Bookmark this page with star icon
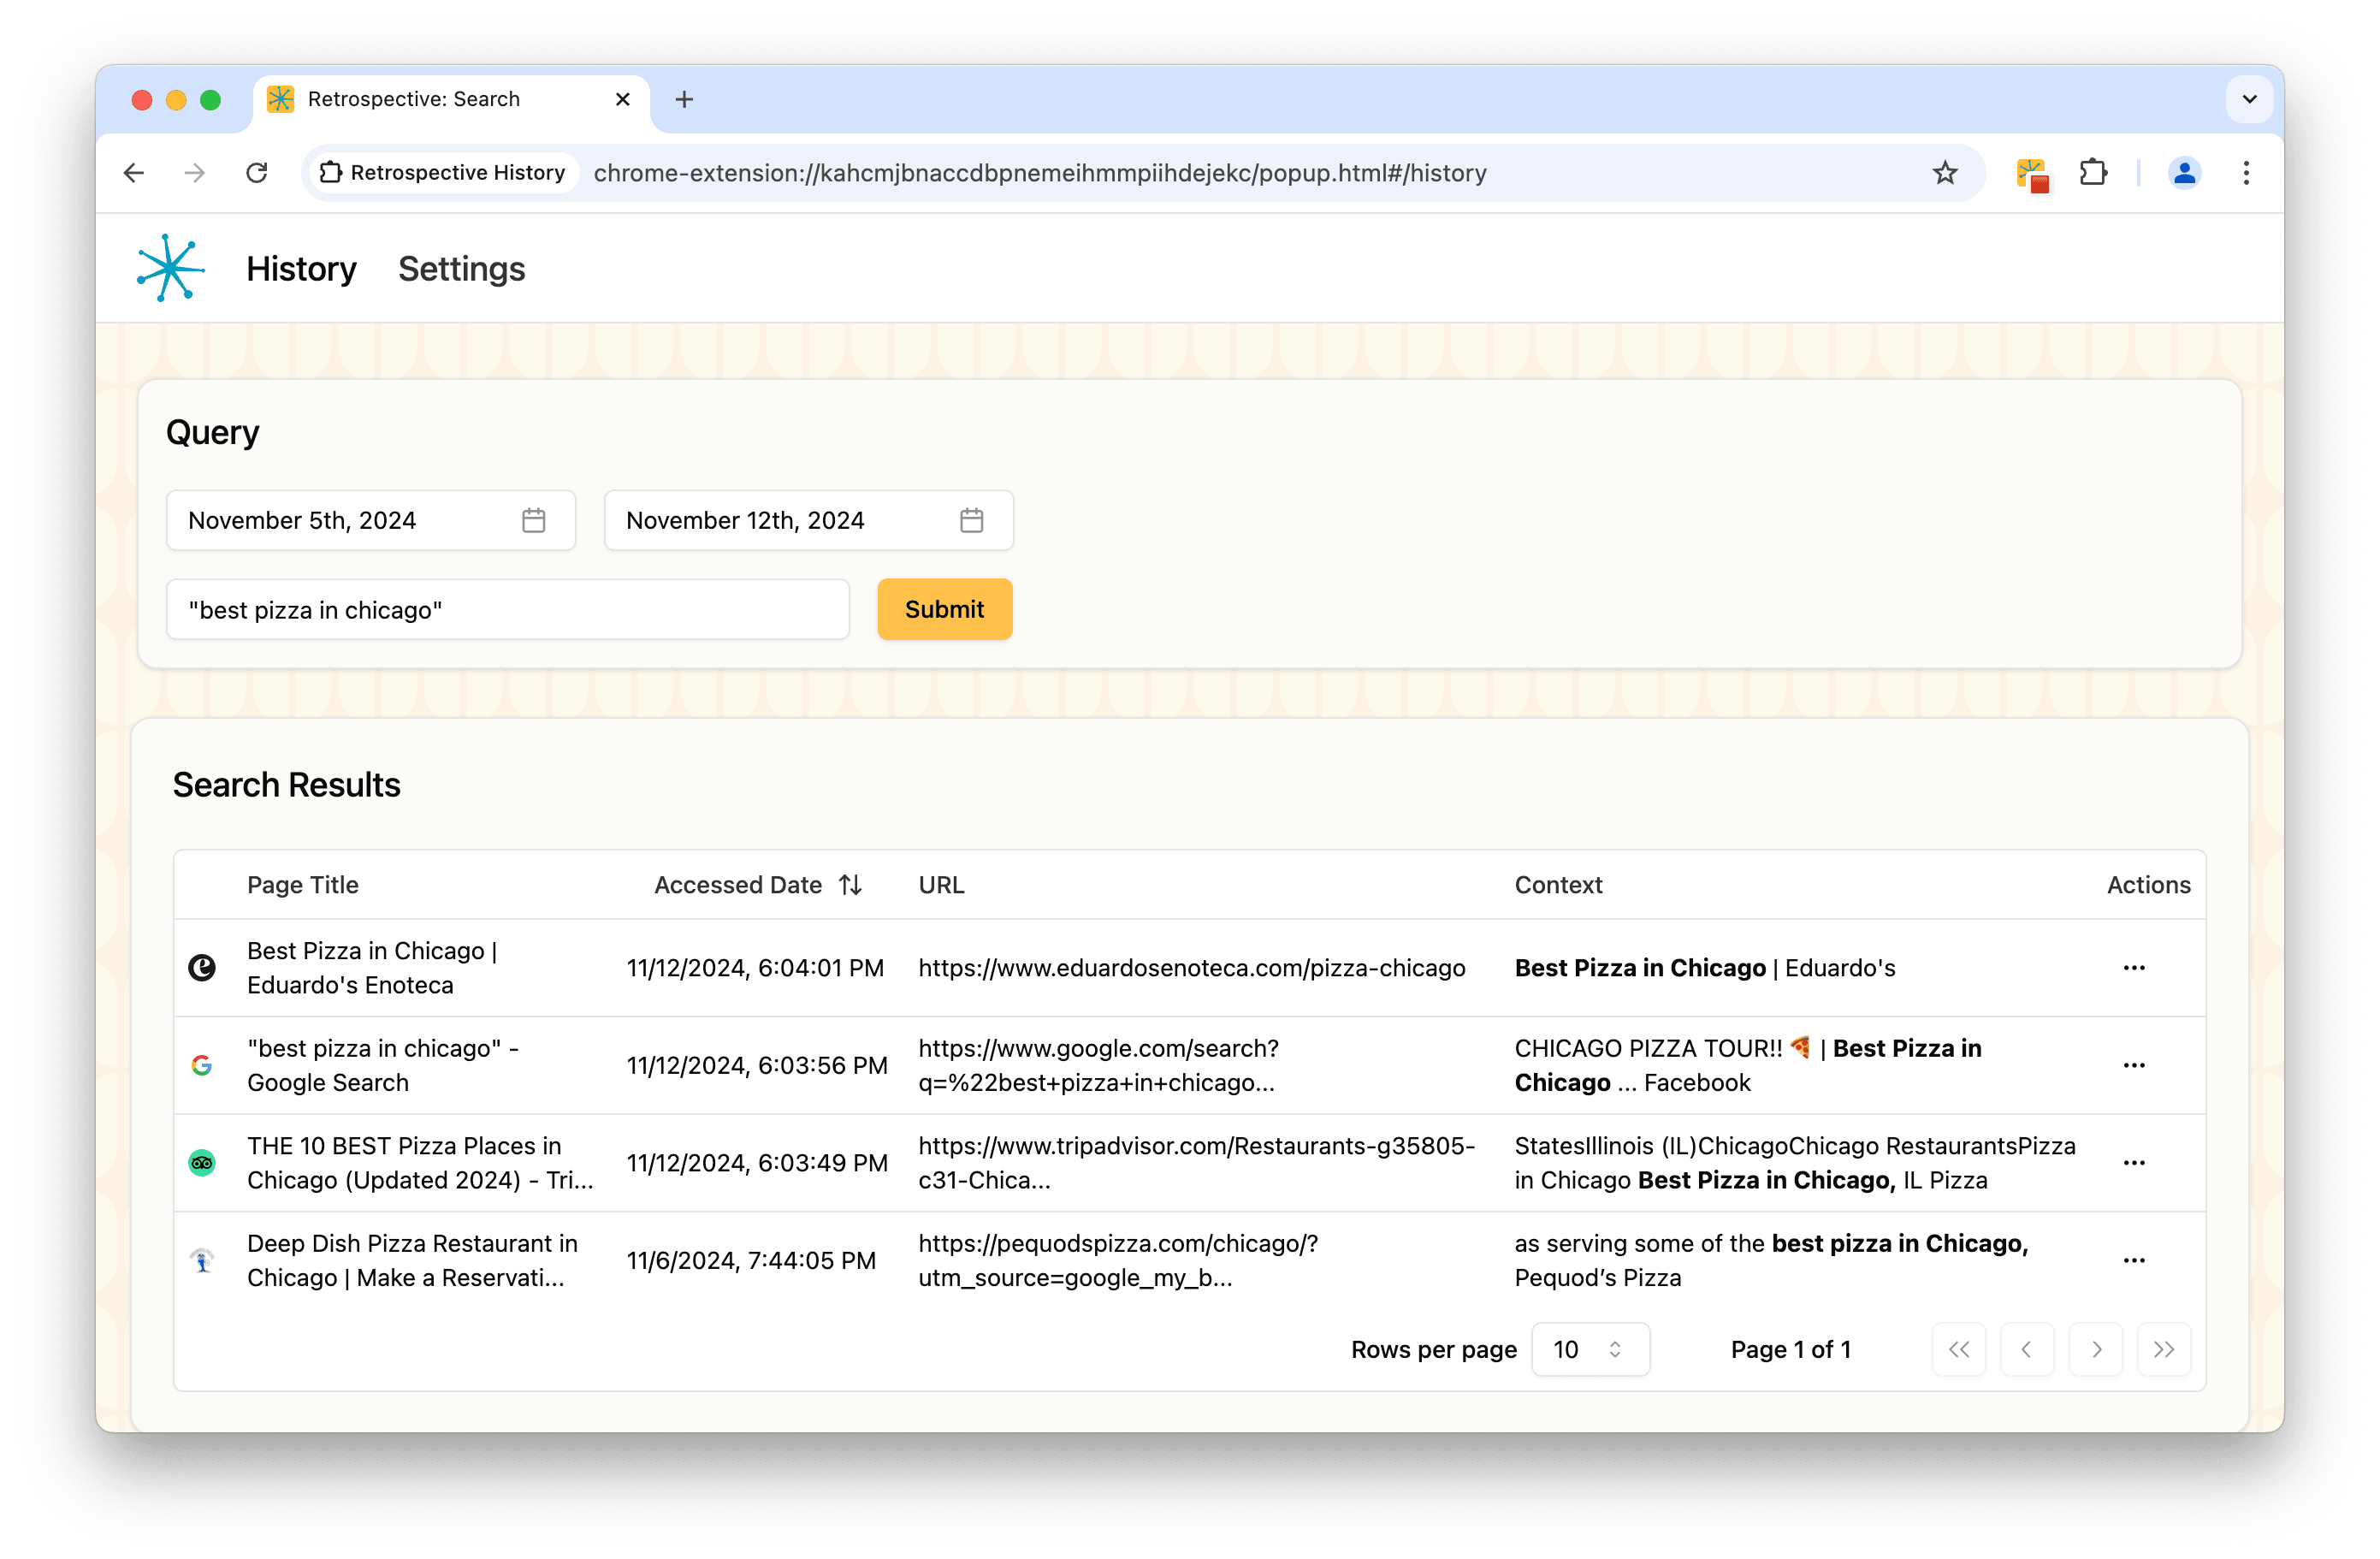The image size is (2380, 1559). [x=1944, y=173]
